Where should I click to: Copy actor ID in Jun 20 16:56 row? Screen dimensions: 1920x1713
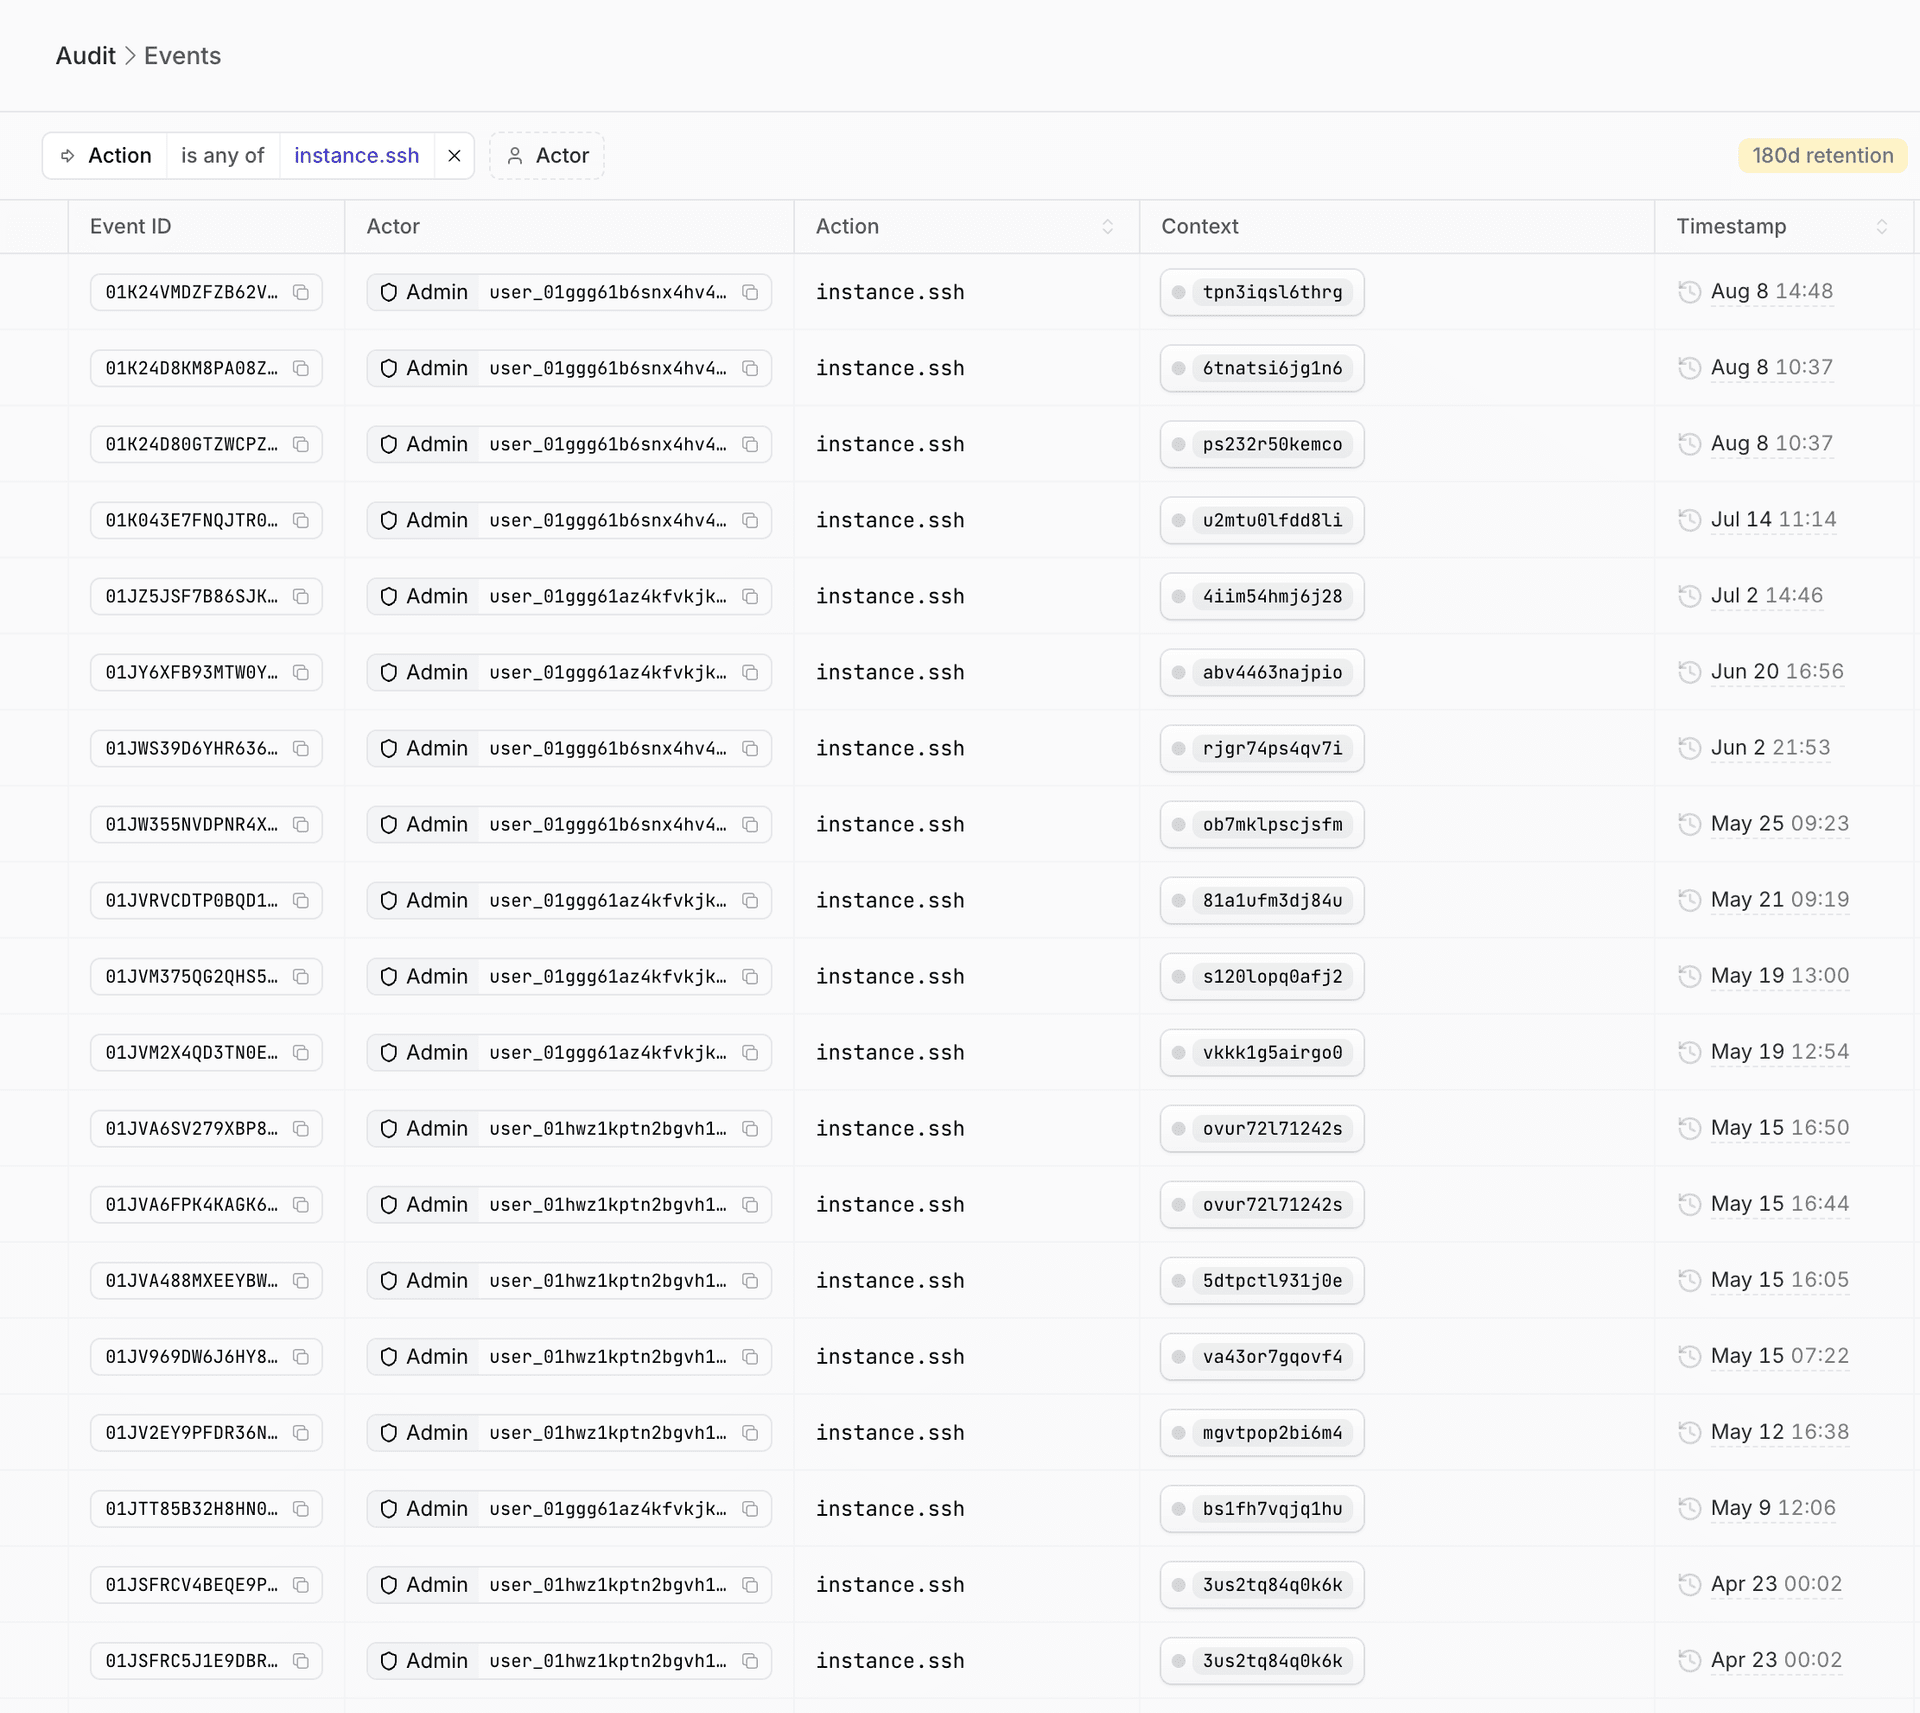point(750,672)
